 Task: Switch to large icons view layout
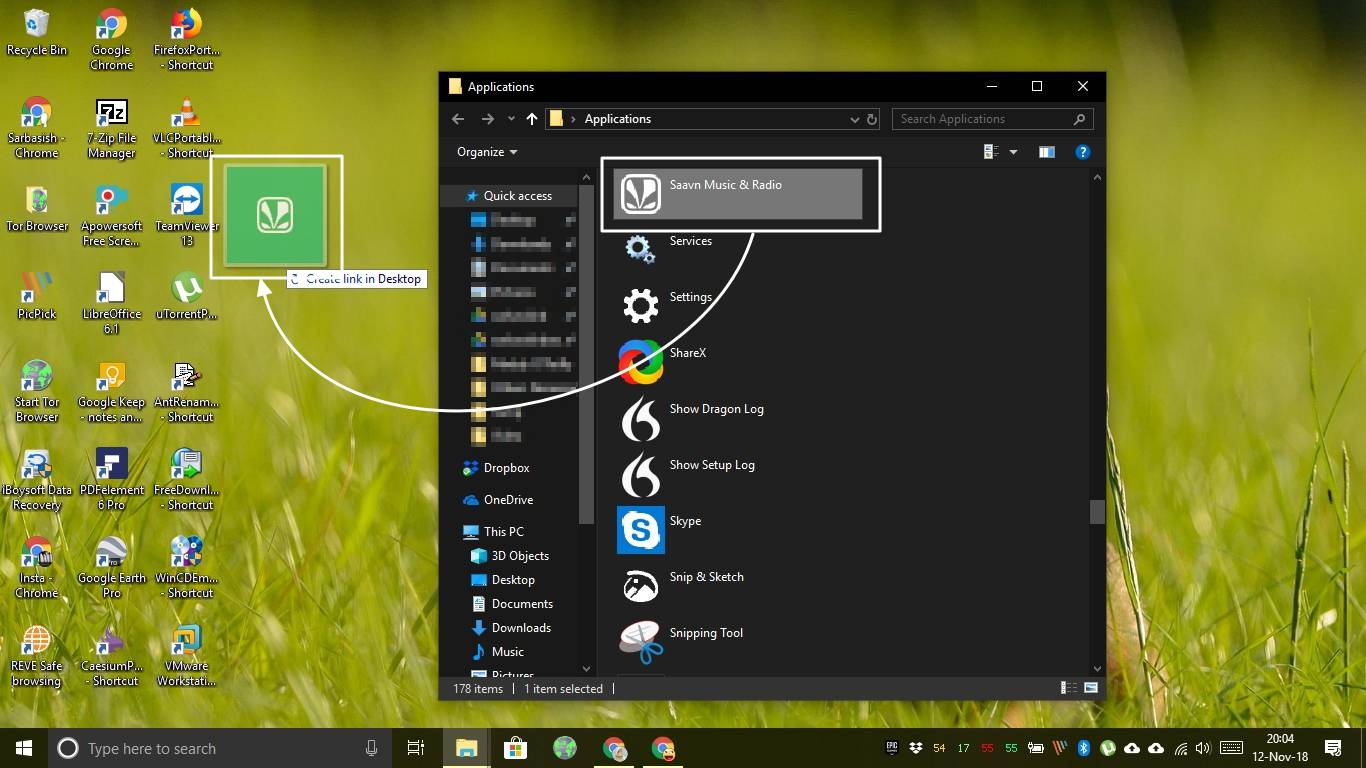pos(1090,688)
